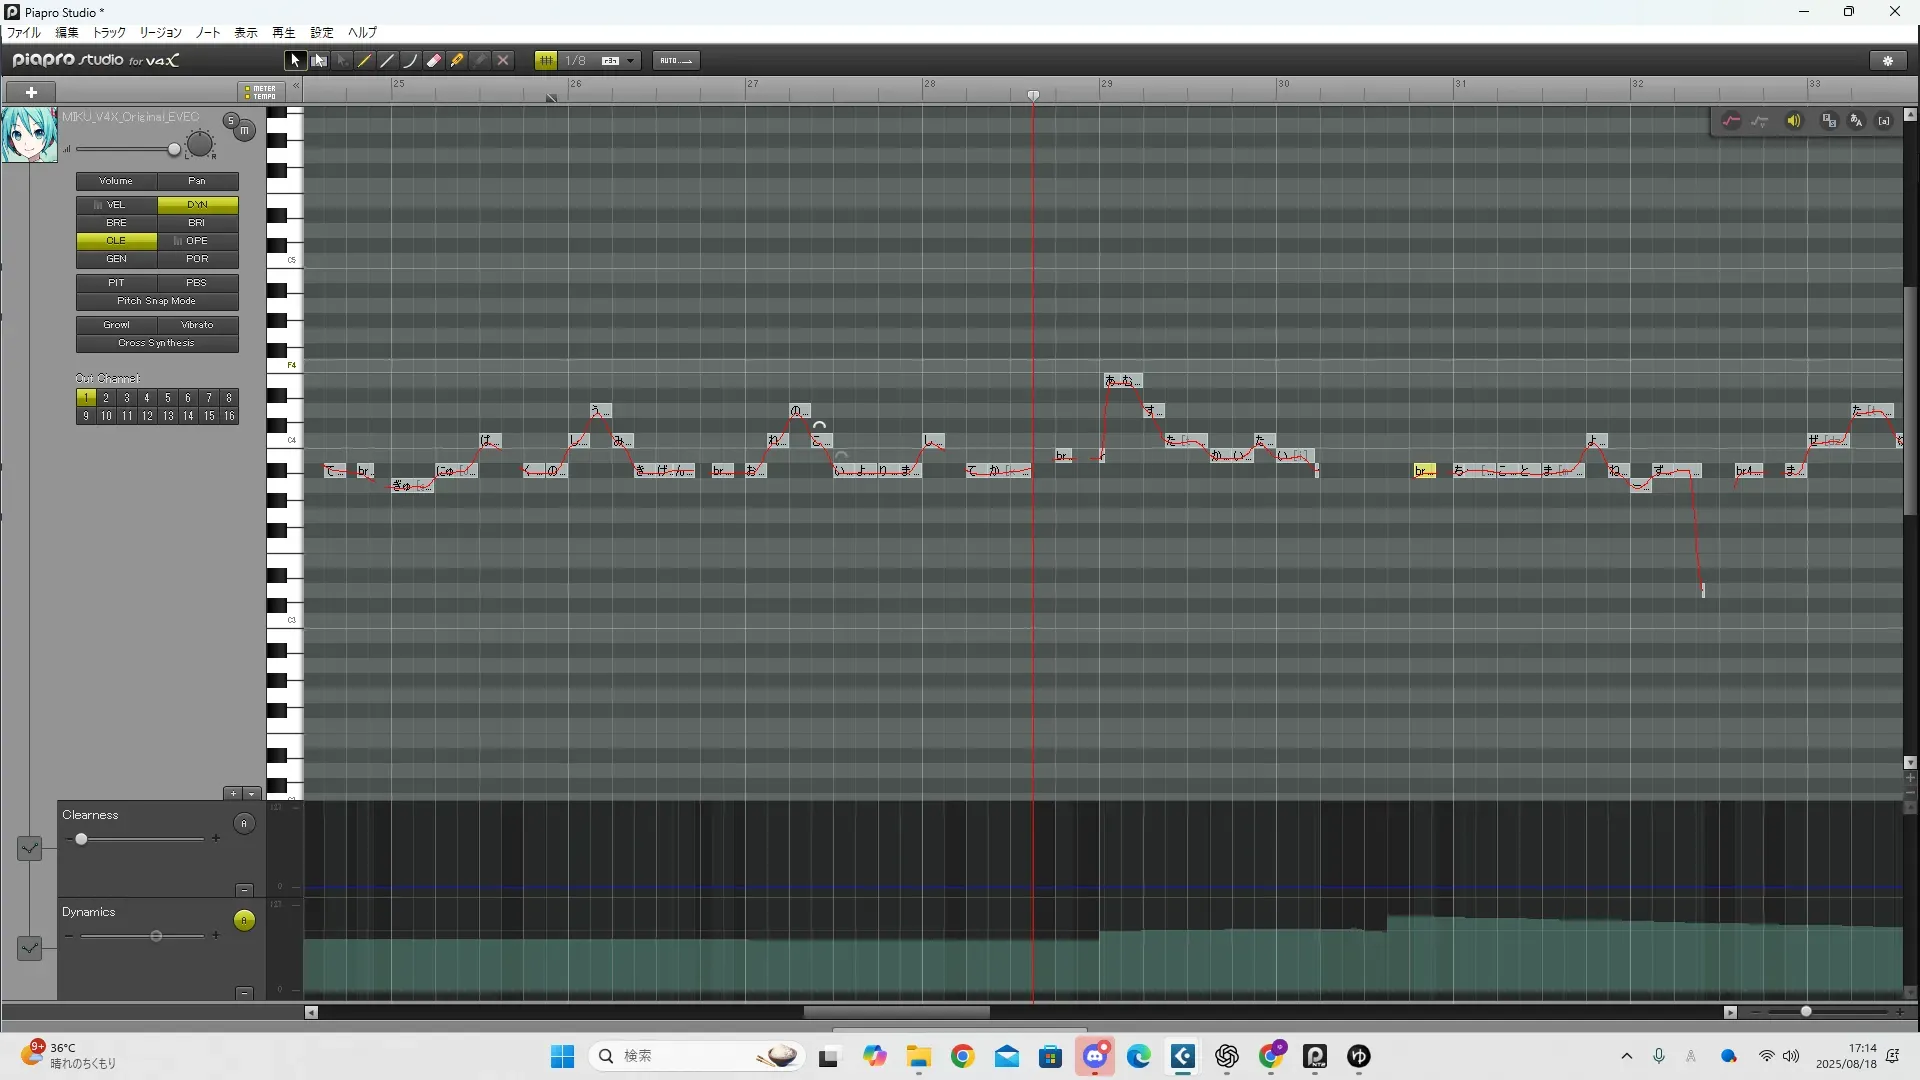The width and height of the screenshot is (1920, 1080).
Task: Click the Cross Synthesis button
Action: (x=157, y=343)
